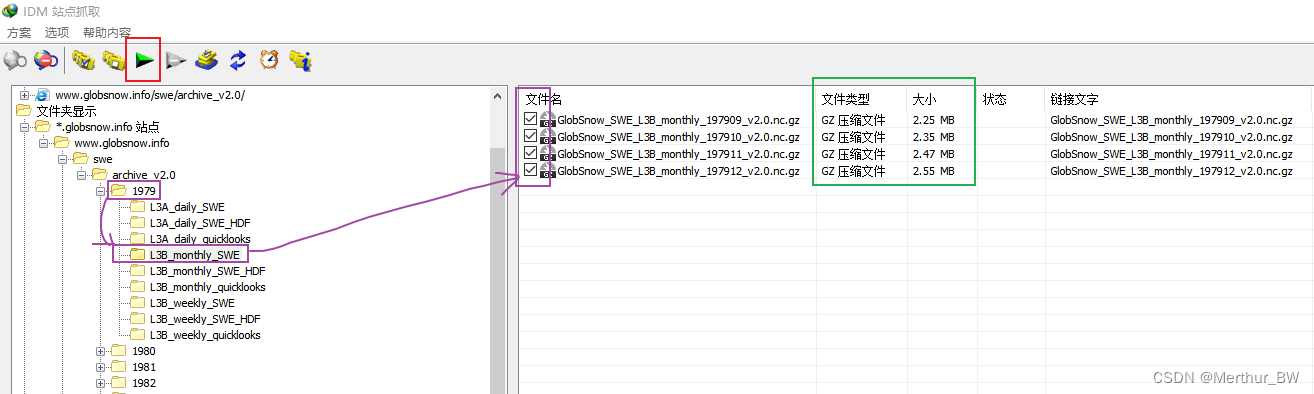
Task: Uncheck the monthly_197909 file checkbox
Action: click(530, 119)
